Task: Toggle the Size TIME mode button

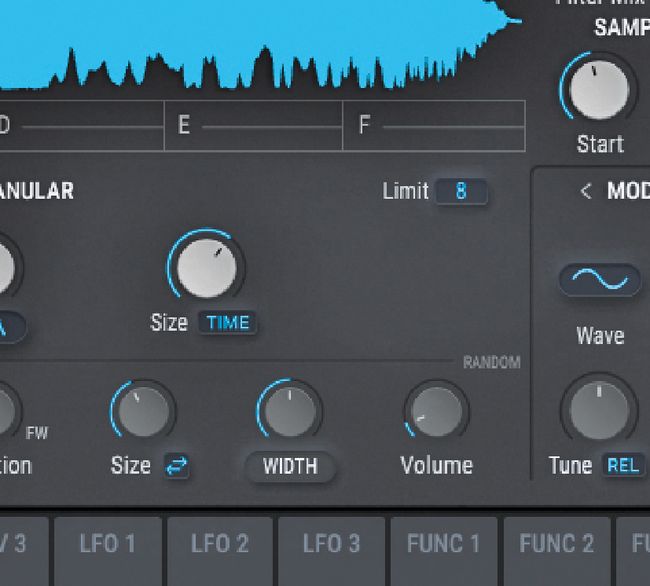Action: (x=228, y=322)
